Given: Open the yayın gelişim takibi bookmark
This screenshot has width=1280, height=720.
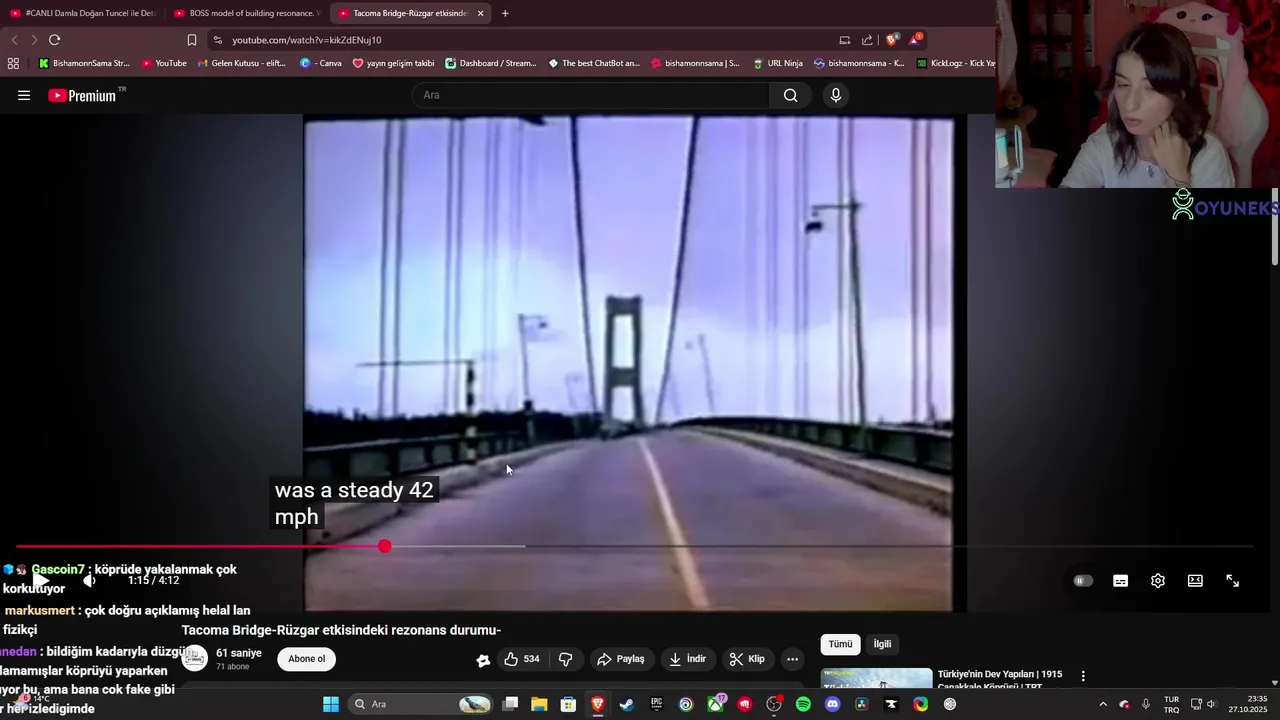Looking at the screenshot, I should click(394, 63).
